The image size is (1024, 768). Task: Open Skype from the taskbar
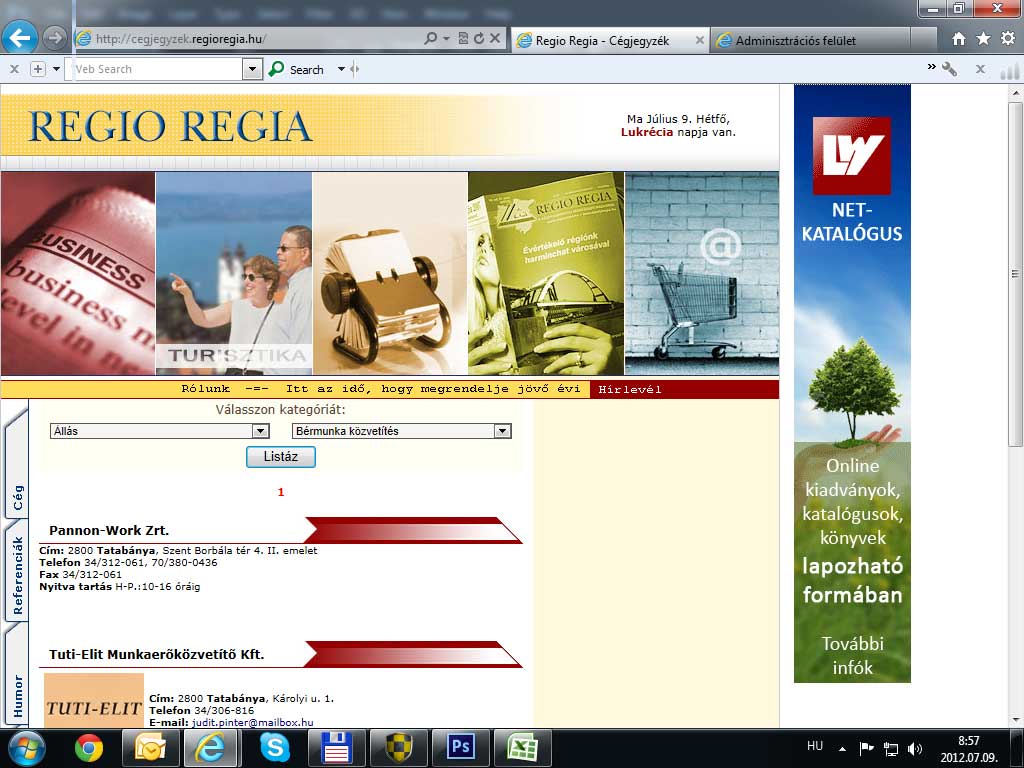[x=275, y=747]
